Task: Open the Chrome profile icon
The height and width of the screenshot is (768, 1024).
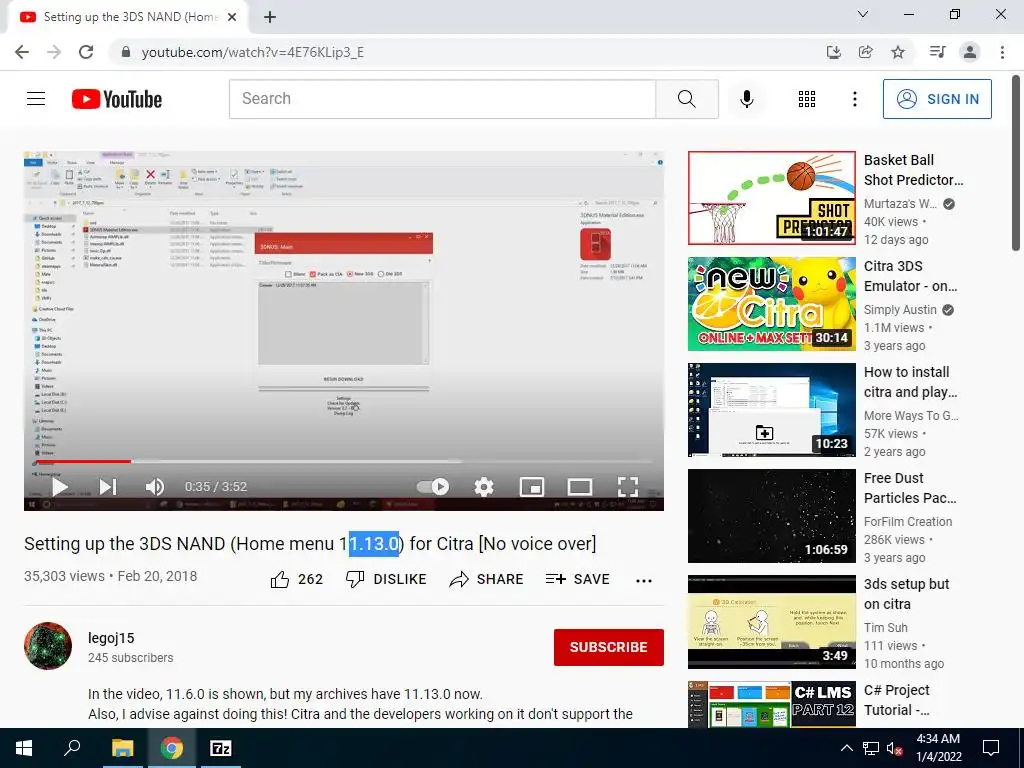Action: click(x=970, y=52)
